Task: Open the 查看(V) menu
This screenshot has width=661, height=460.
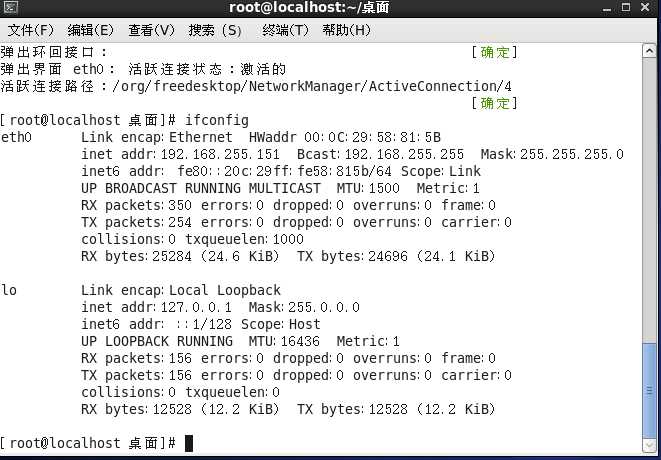Action: click(x=152, y=30)
